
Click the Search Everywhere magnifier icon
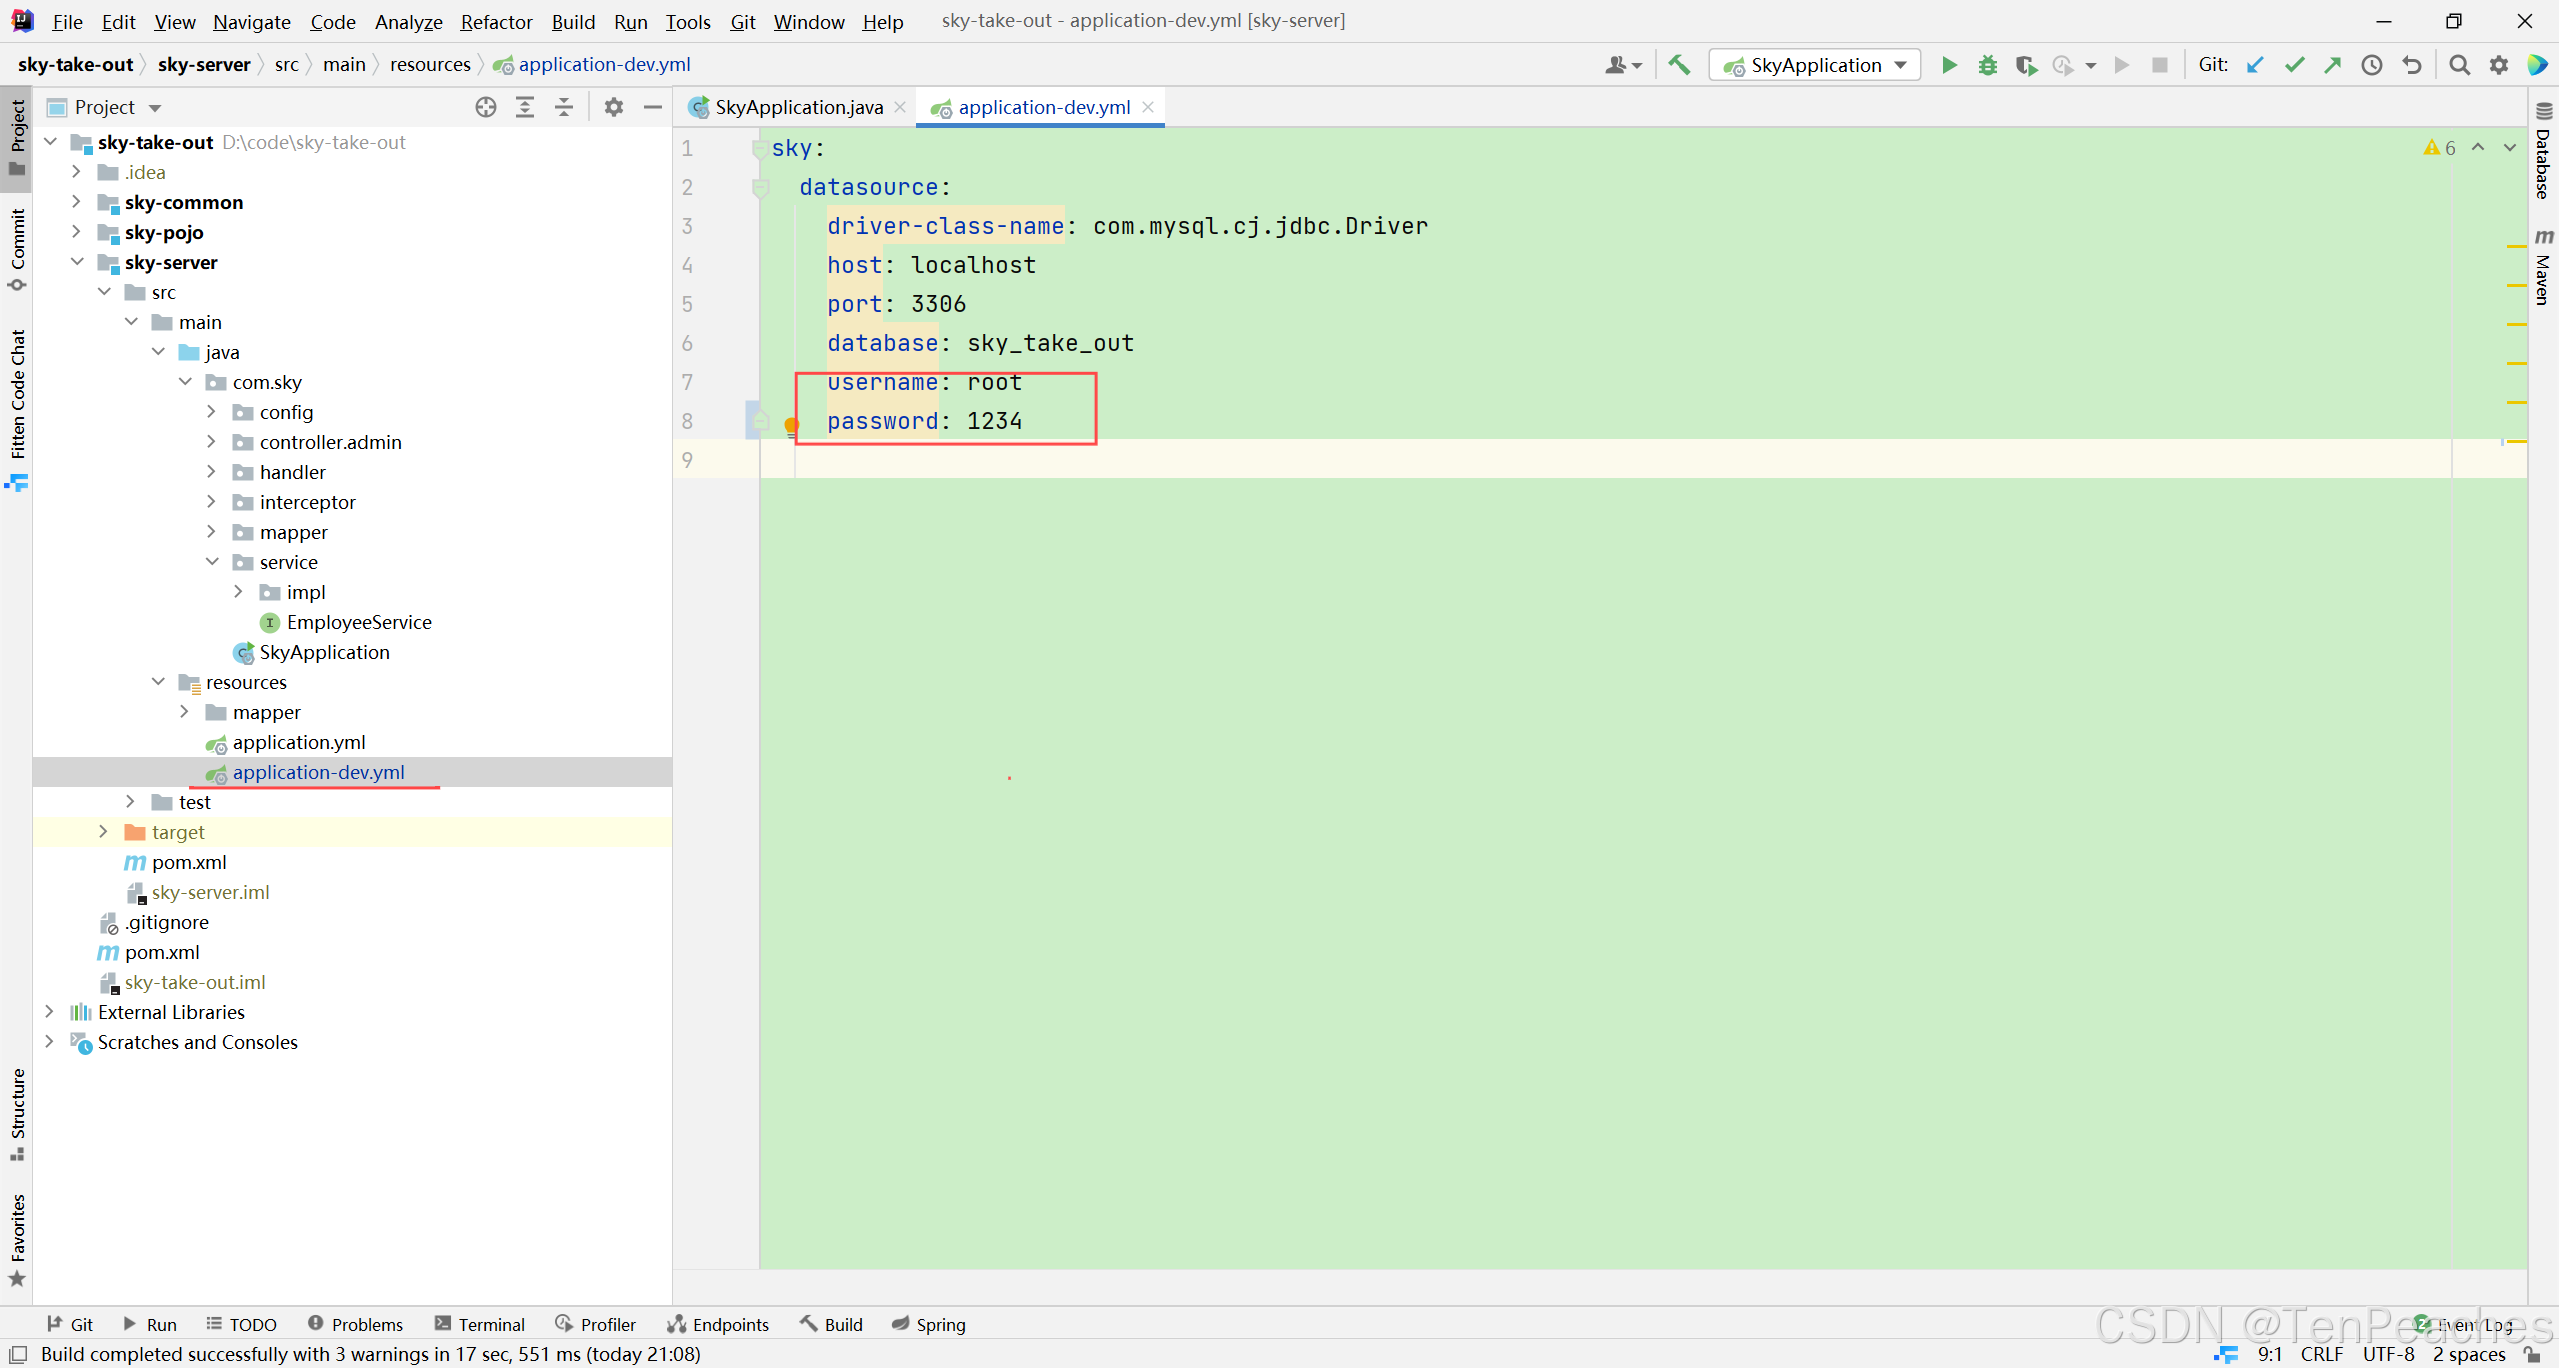pyautogui.click(x=2459, y=65)
